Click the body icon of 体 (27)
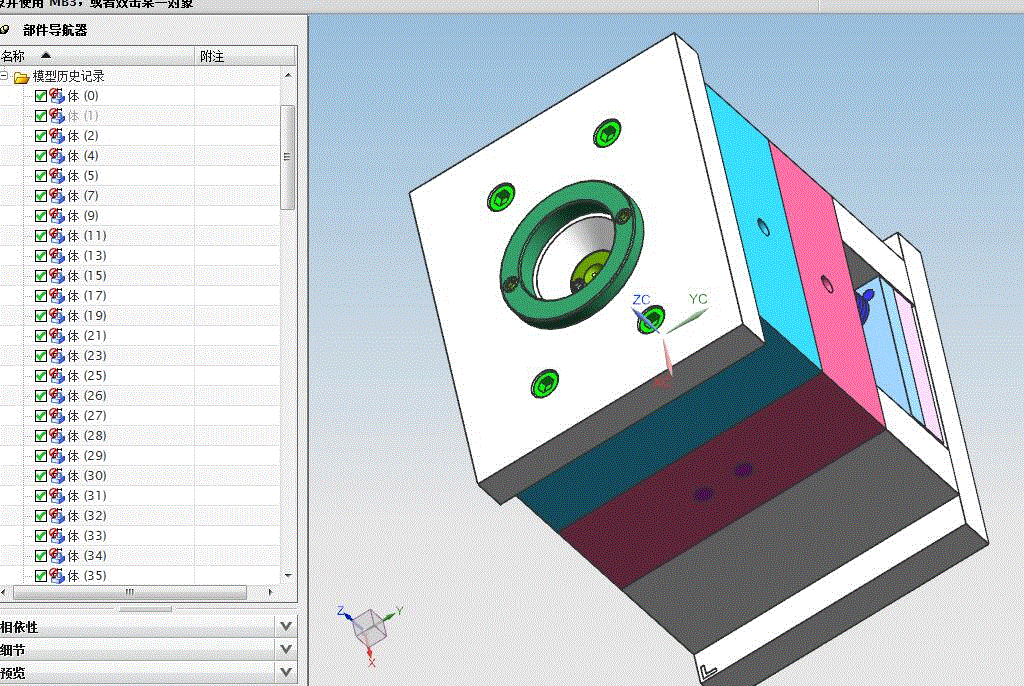1024x686 pixels. [57, 416]
